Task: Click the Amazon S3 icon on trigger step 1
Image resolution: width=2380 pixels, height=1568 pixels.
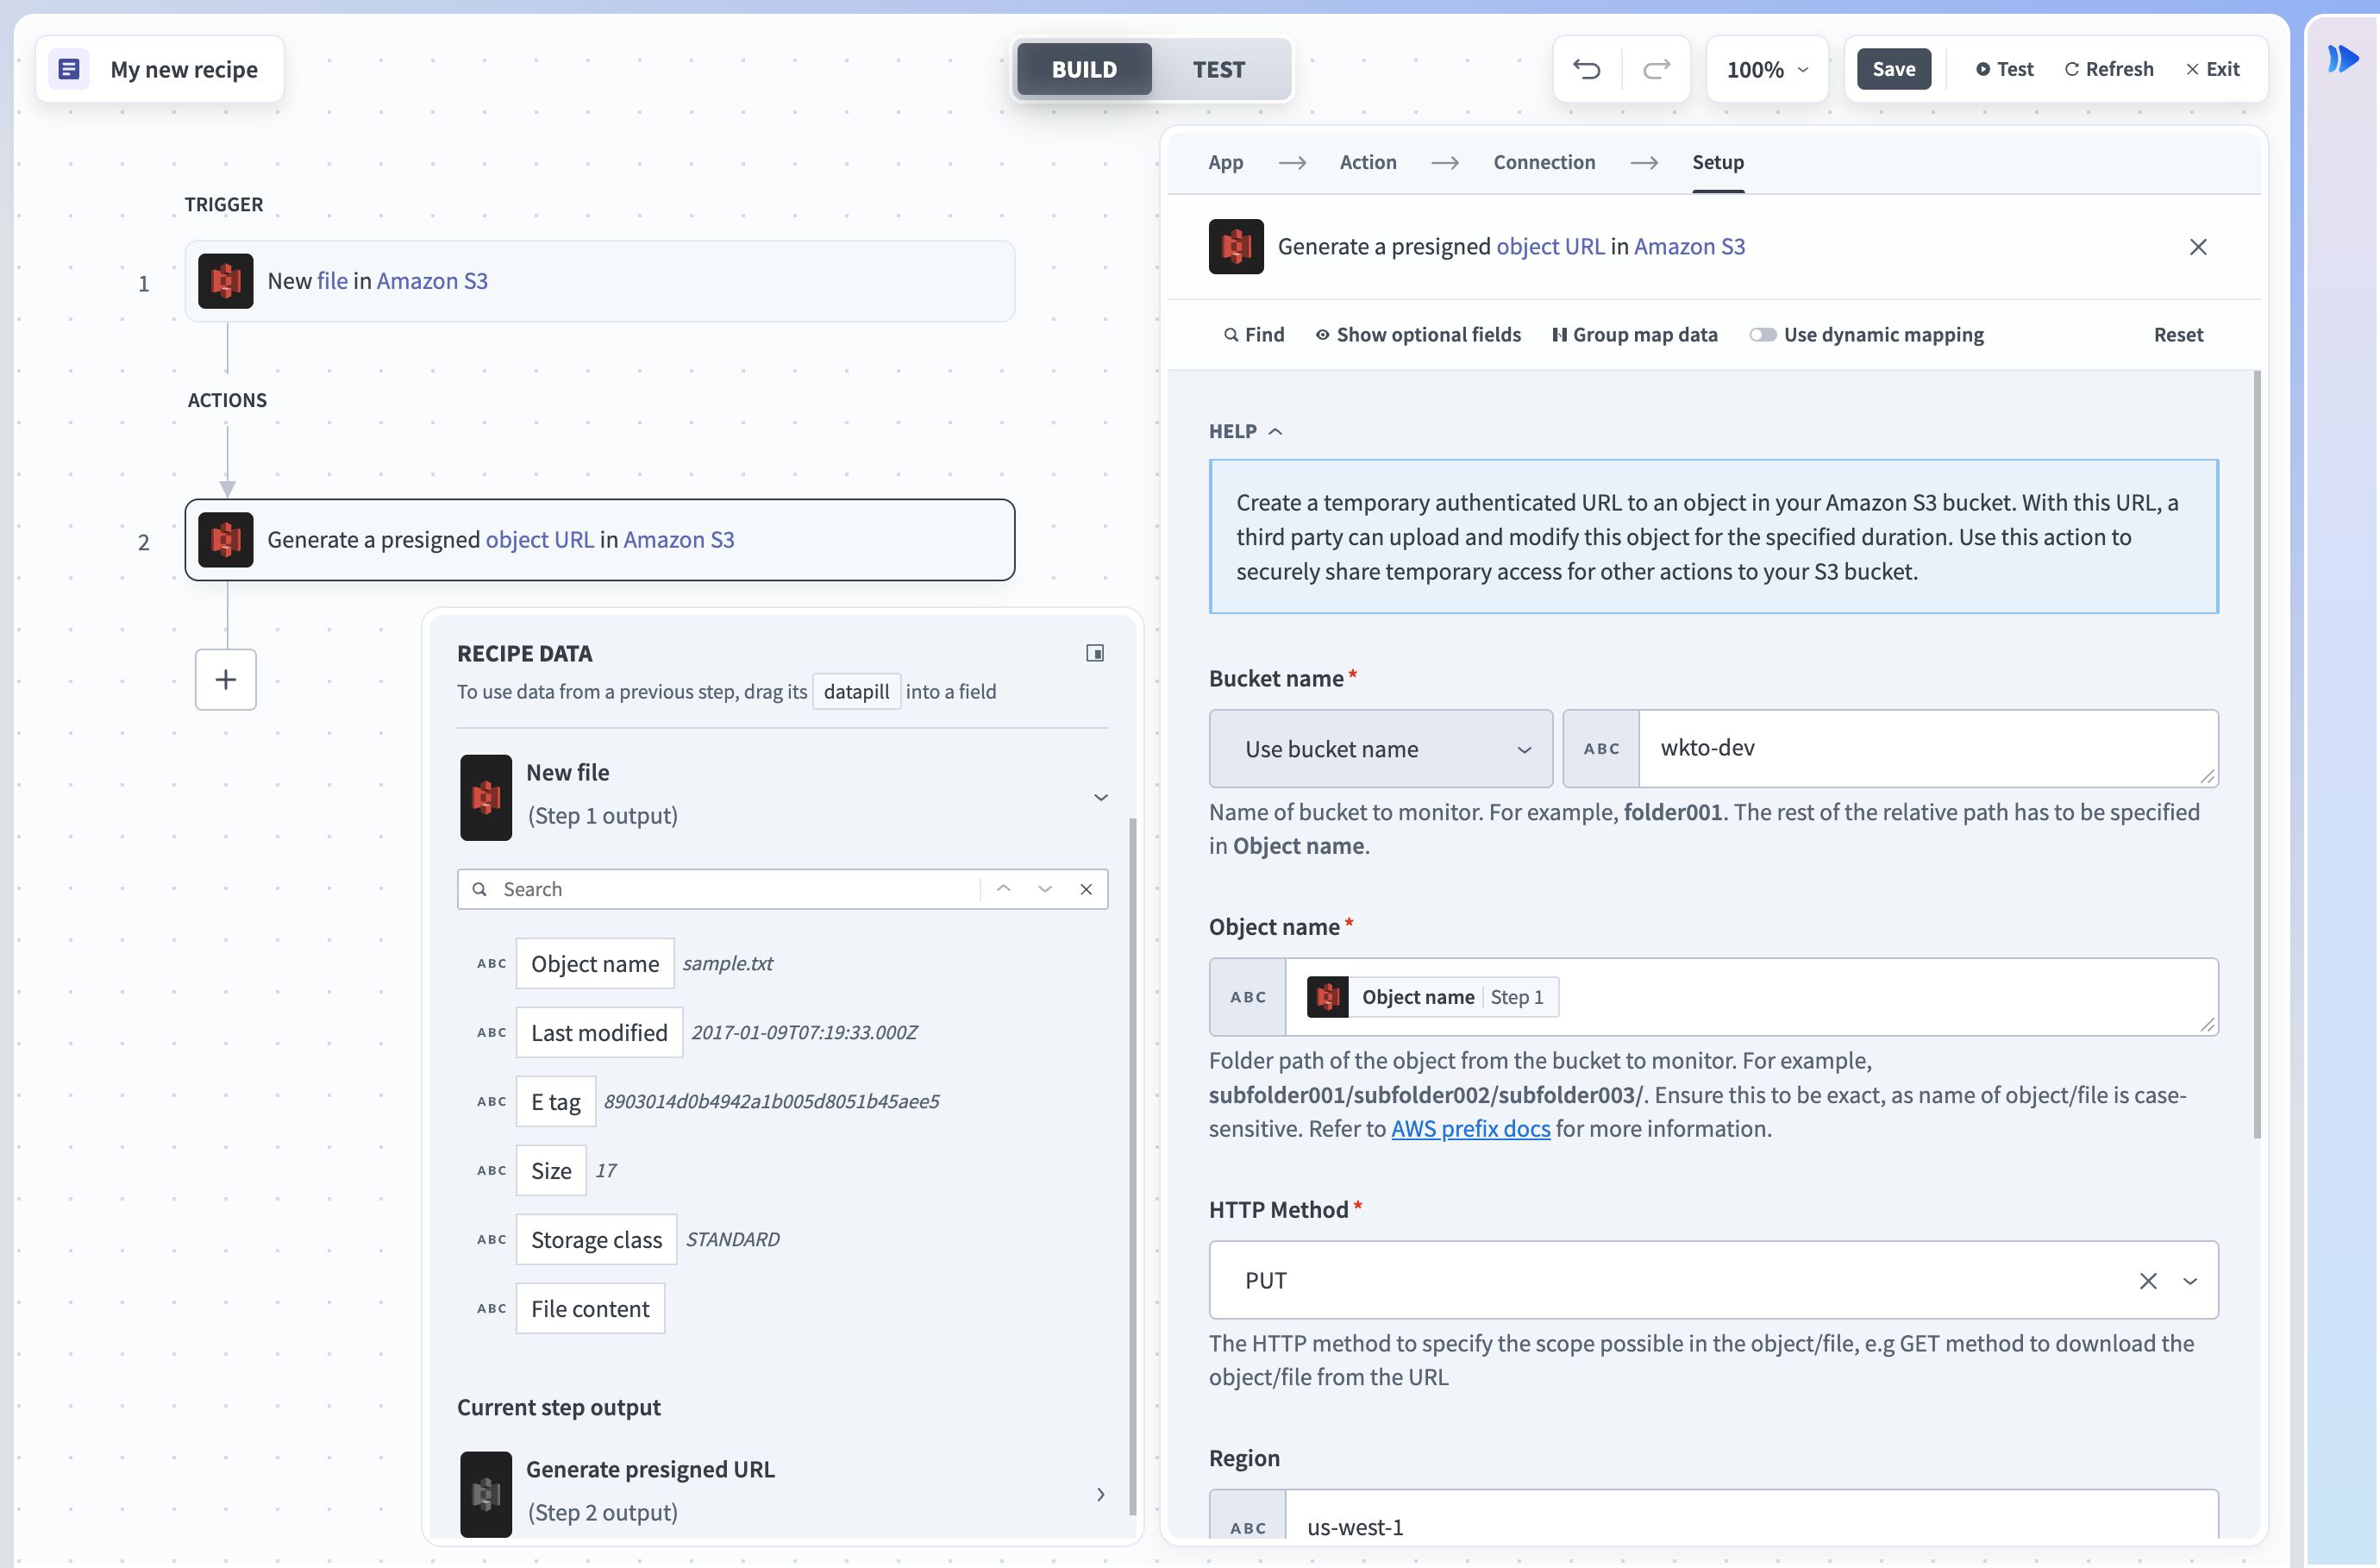Action: tap(225, 281)
